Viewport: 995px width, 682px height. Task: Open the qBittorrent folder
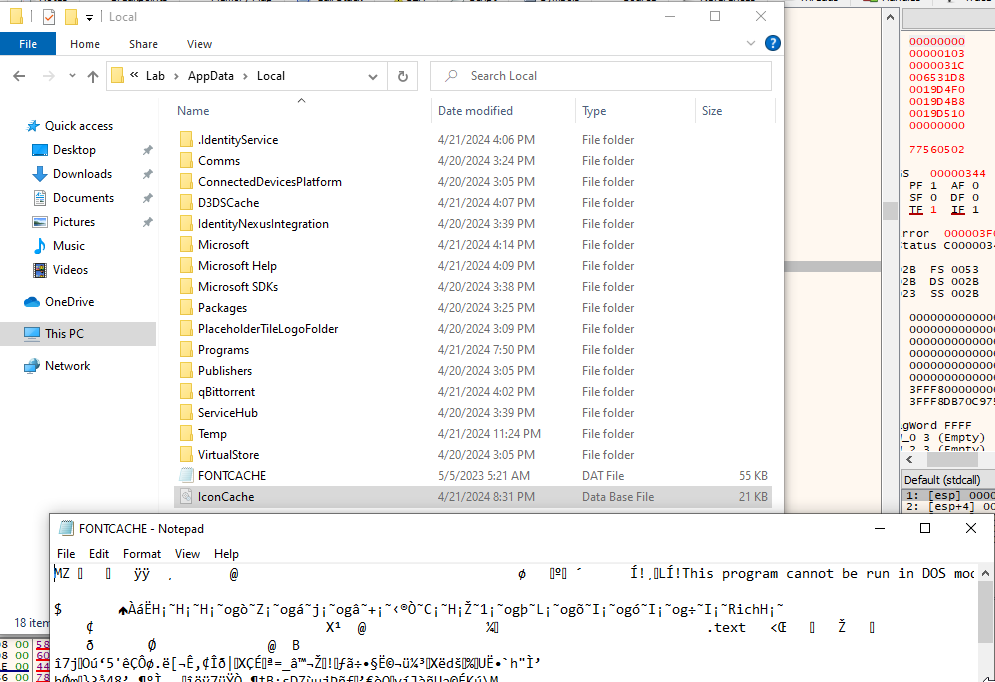pyautogui.click(x=226, y=392)
